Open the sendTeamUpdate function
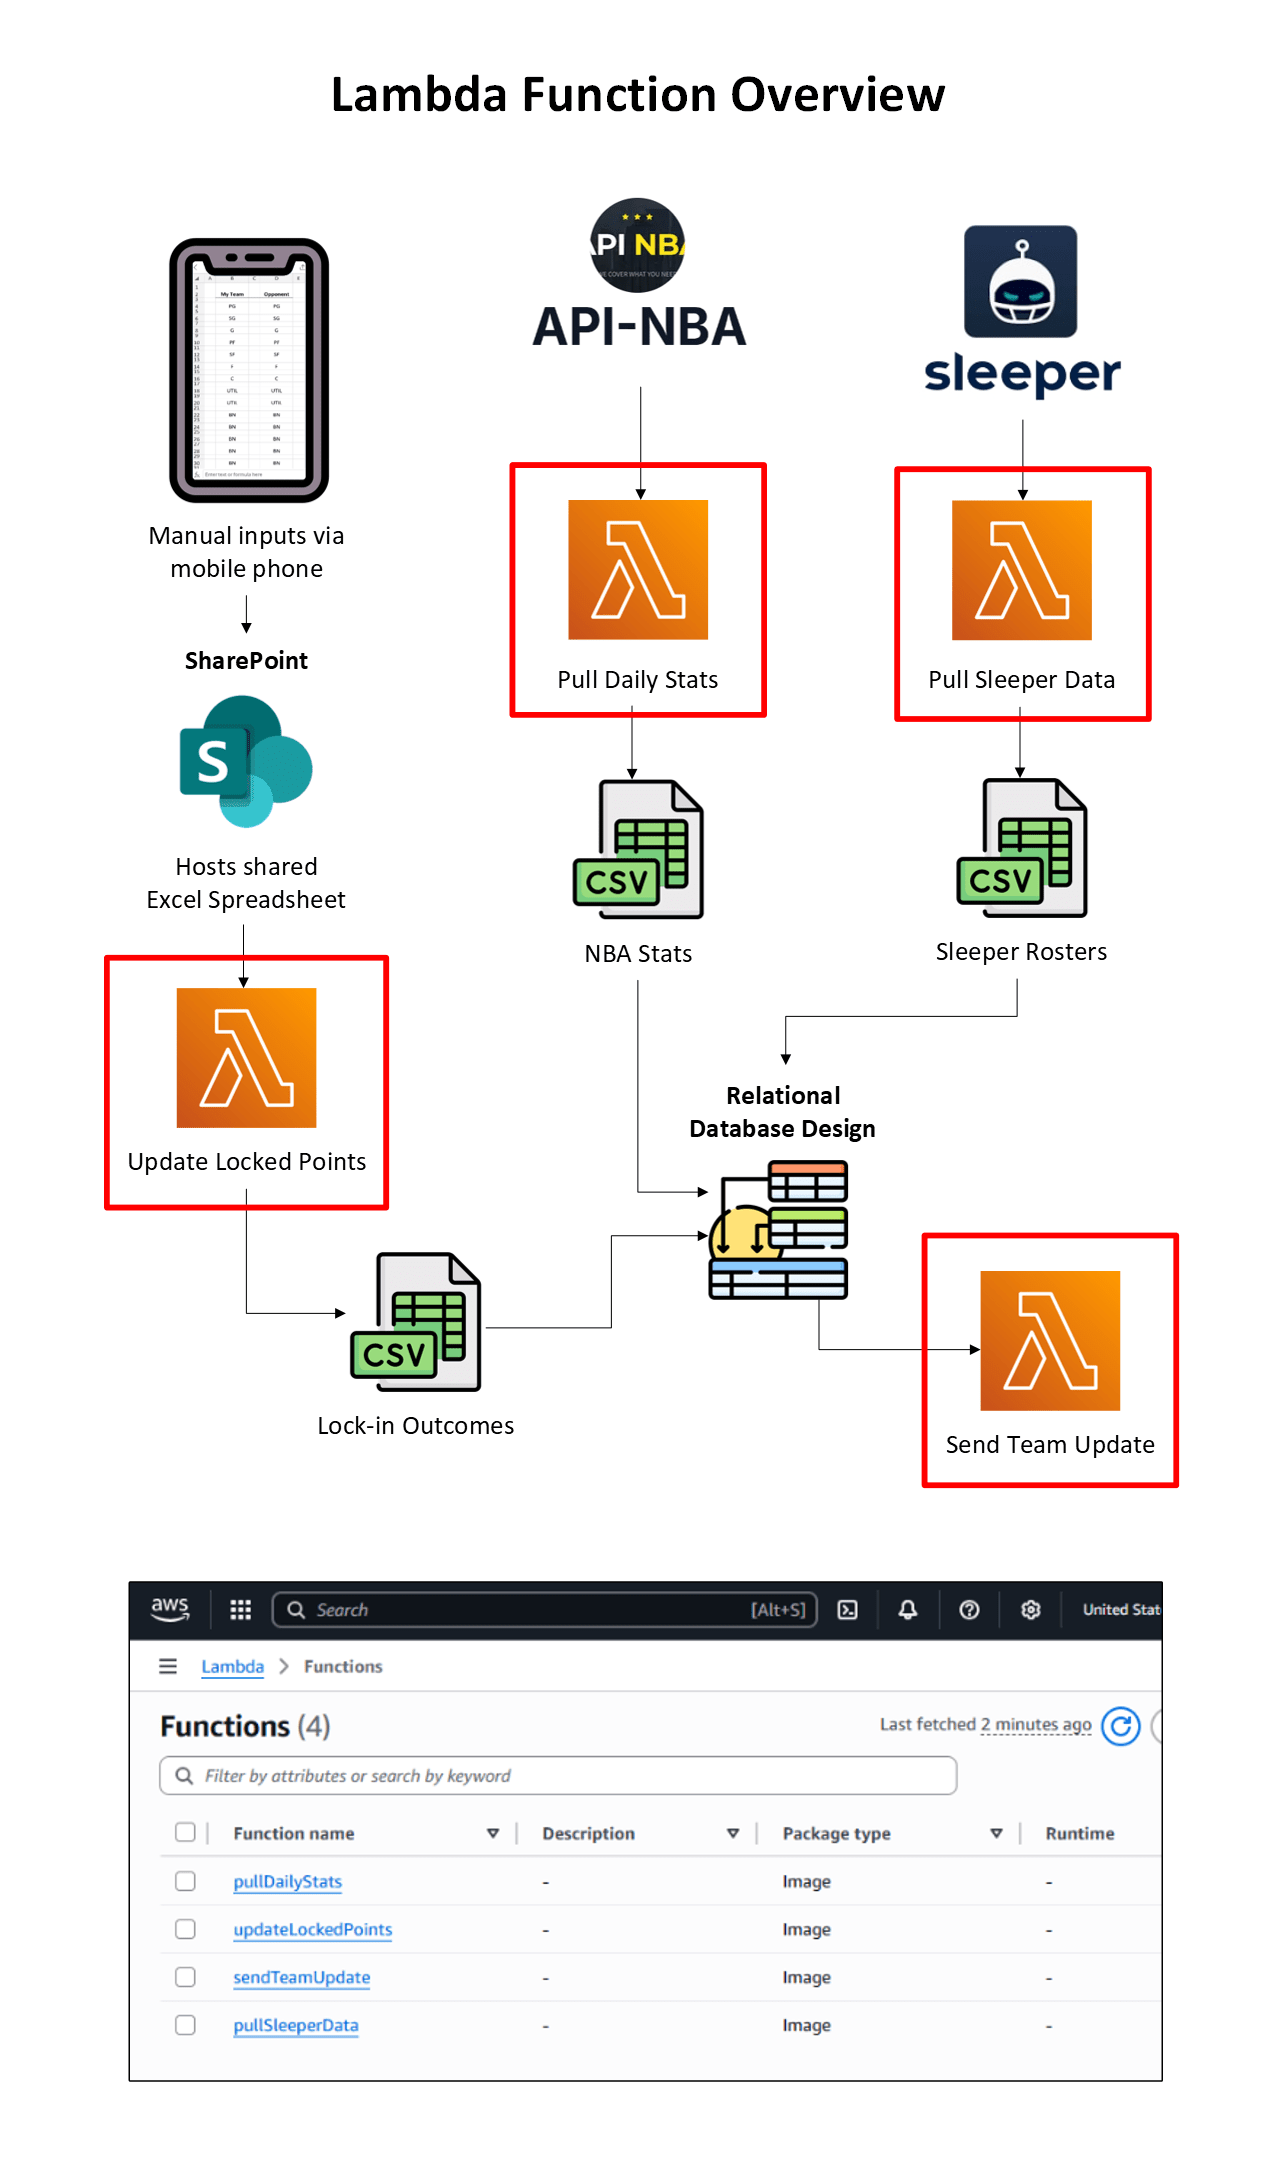Viewport: 1276px width, 2166px height. click(301, 1977)
